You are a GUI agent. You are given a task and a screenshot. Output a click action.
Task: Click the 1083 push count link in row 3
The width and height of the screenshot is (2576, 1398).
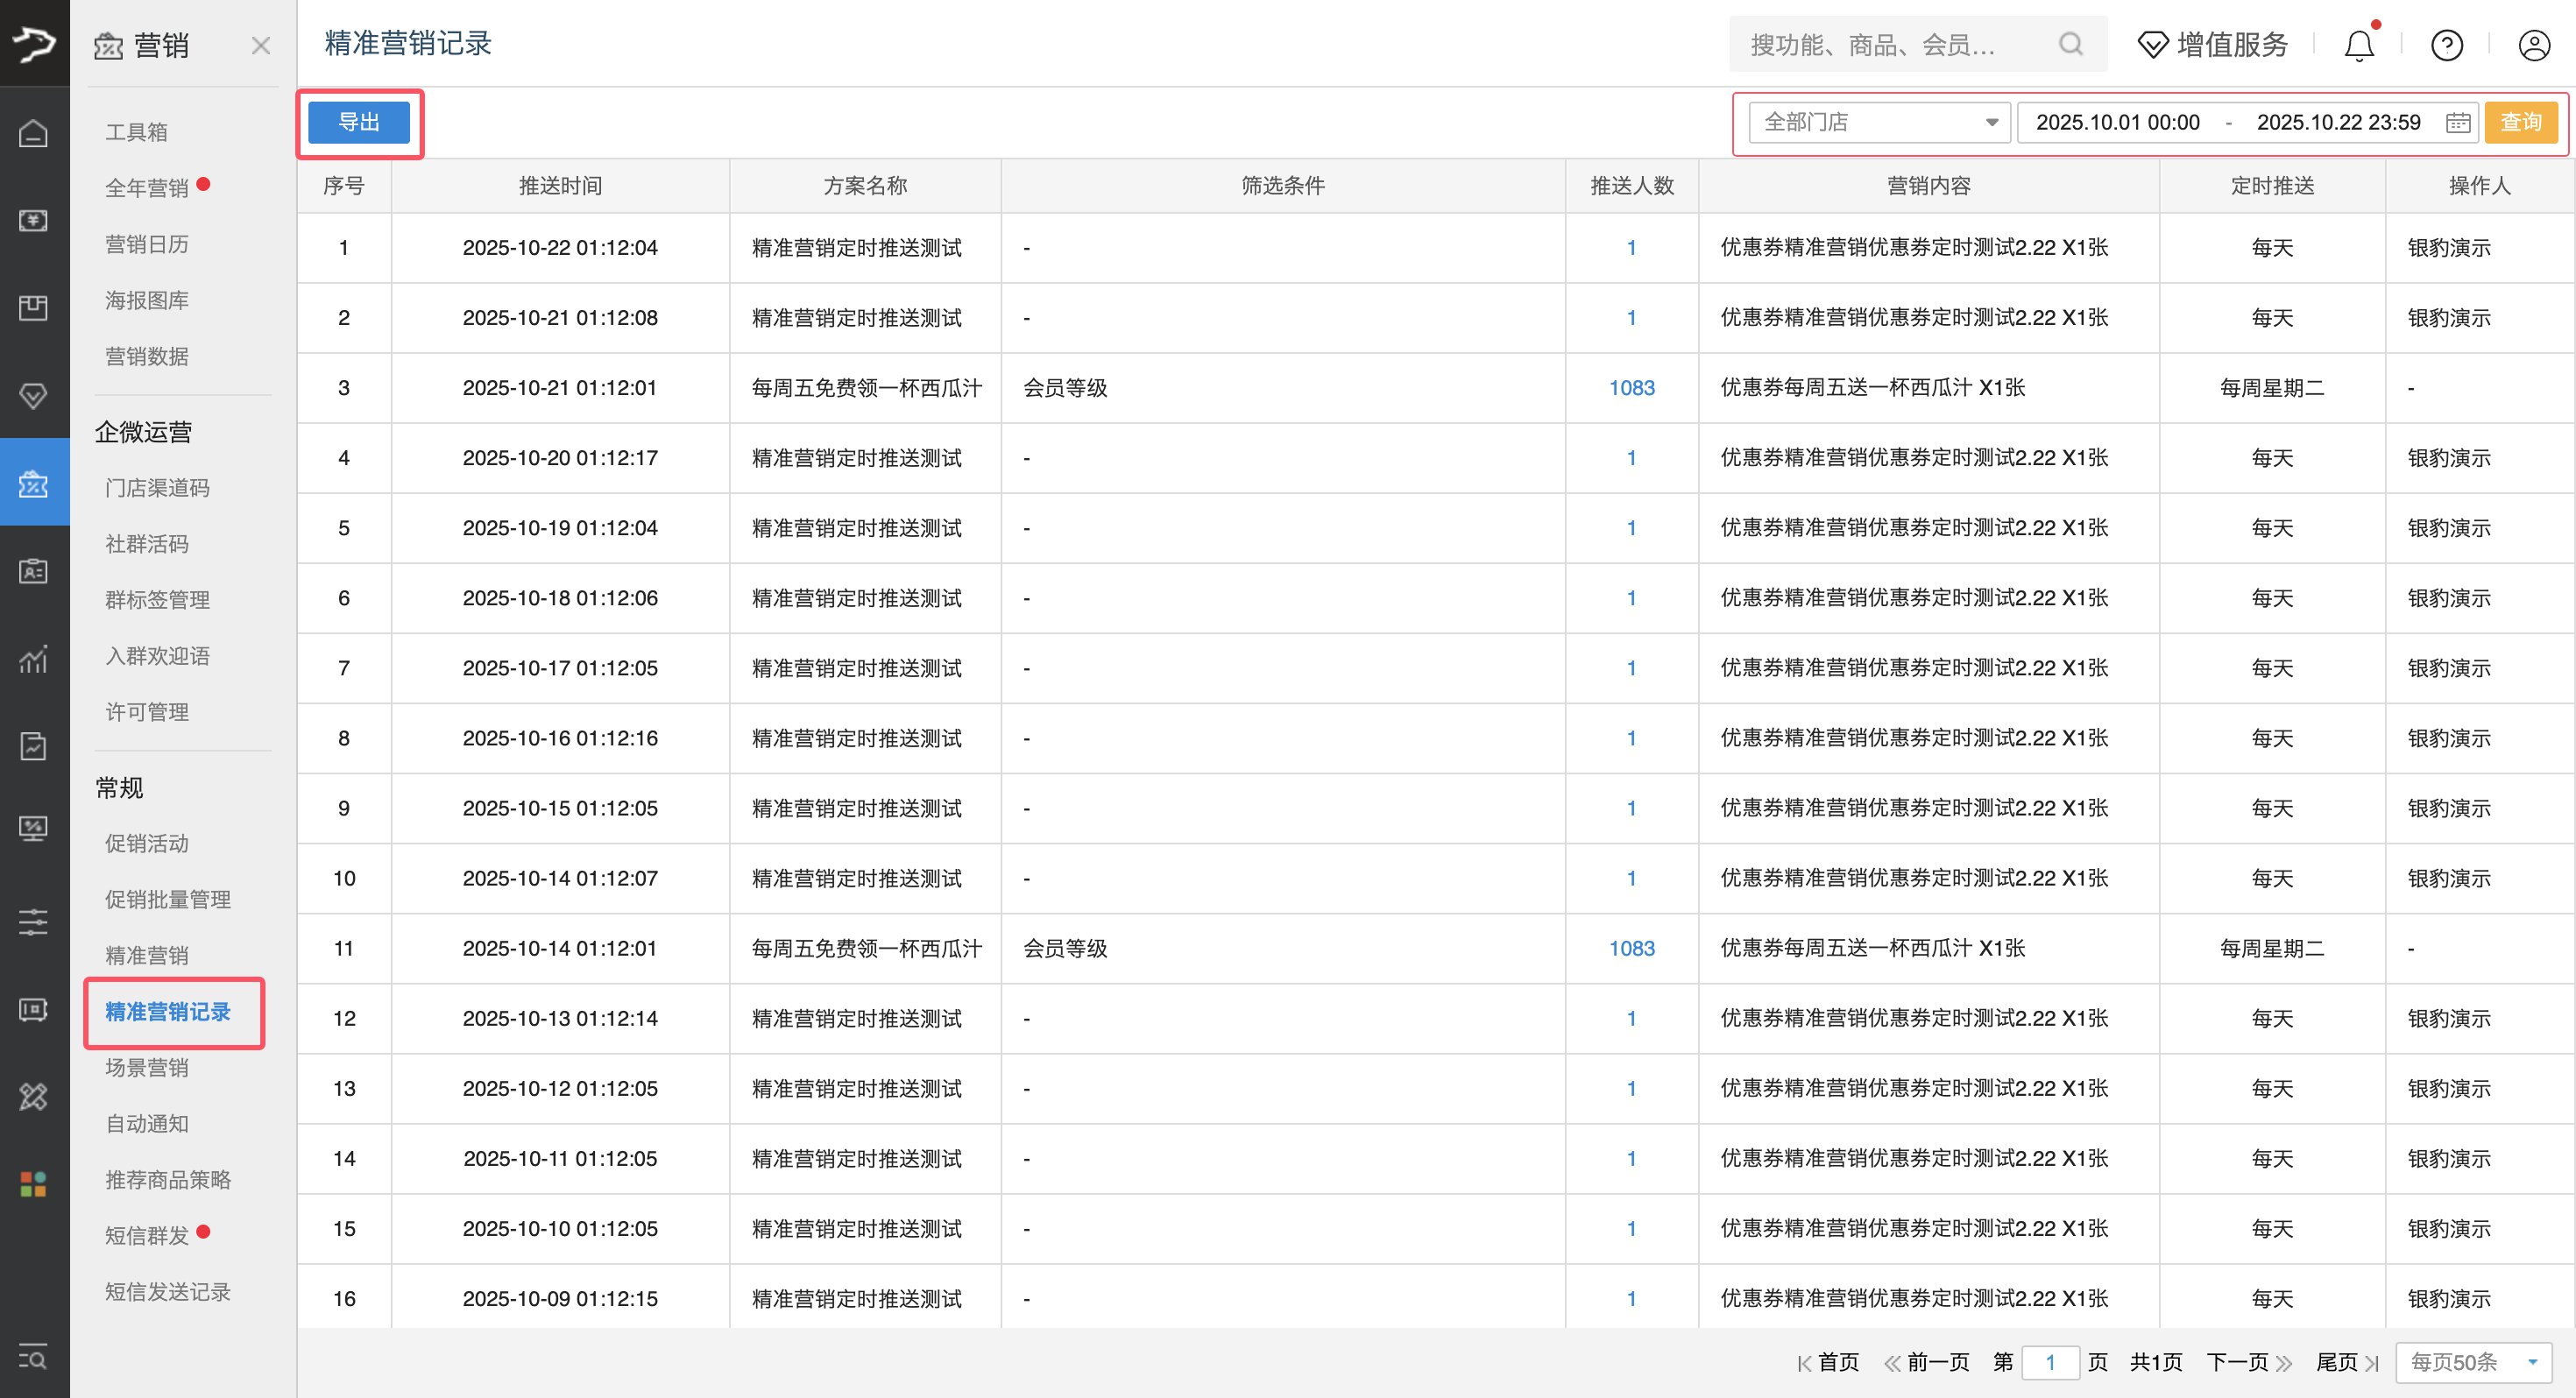point(1631,388)
